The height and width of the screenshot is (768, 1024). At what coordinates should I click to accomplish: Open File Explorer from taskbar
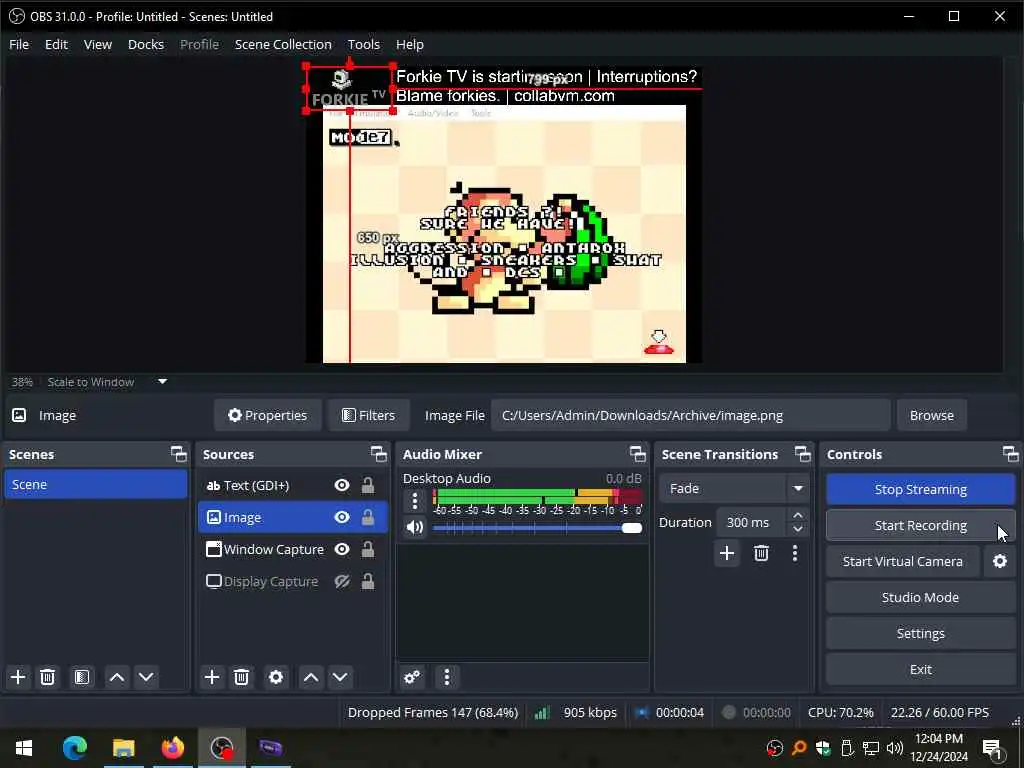[x=123, y=748]
